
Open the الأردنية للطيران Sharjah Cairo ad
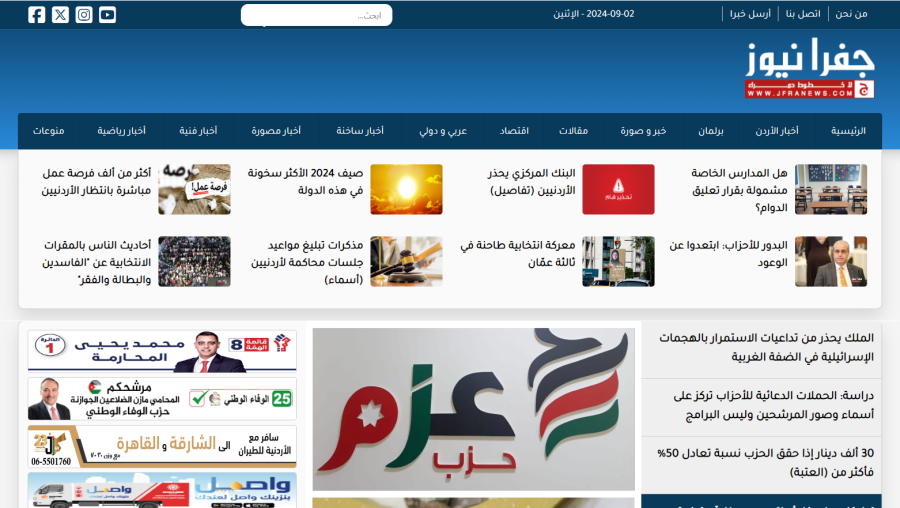tap(162, 447)
